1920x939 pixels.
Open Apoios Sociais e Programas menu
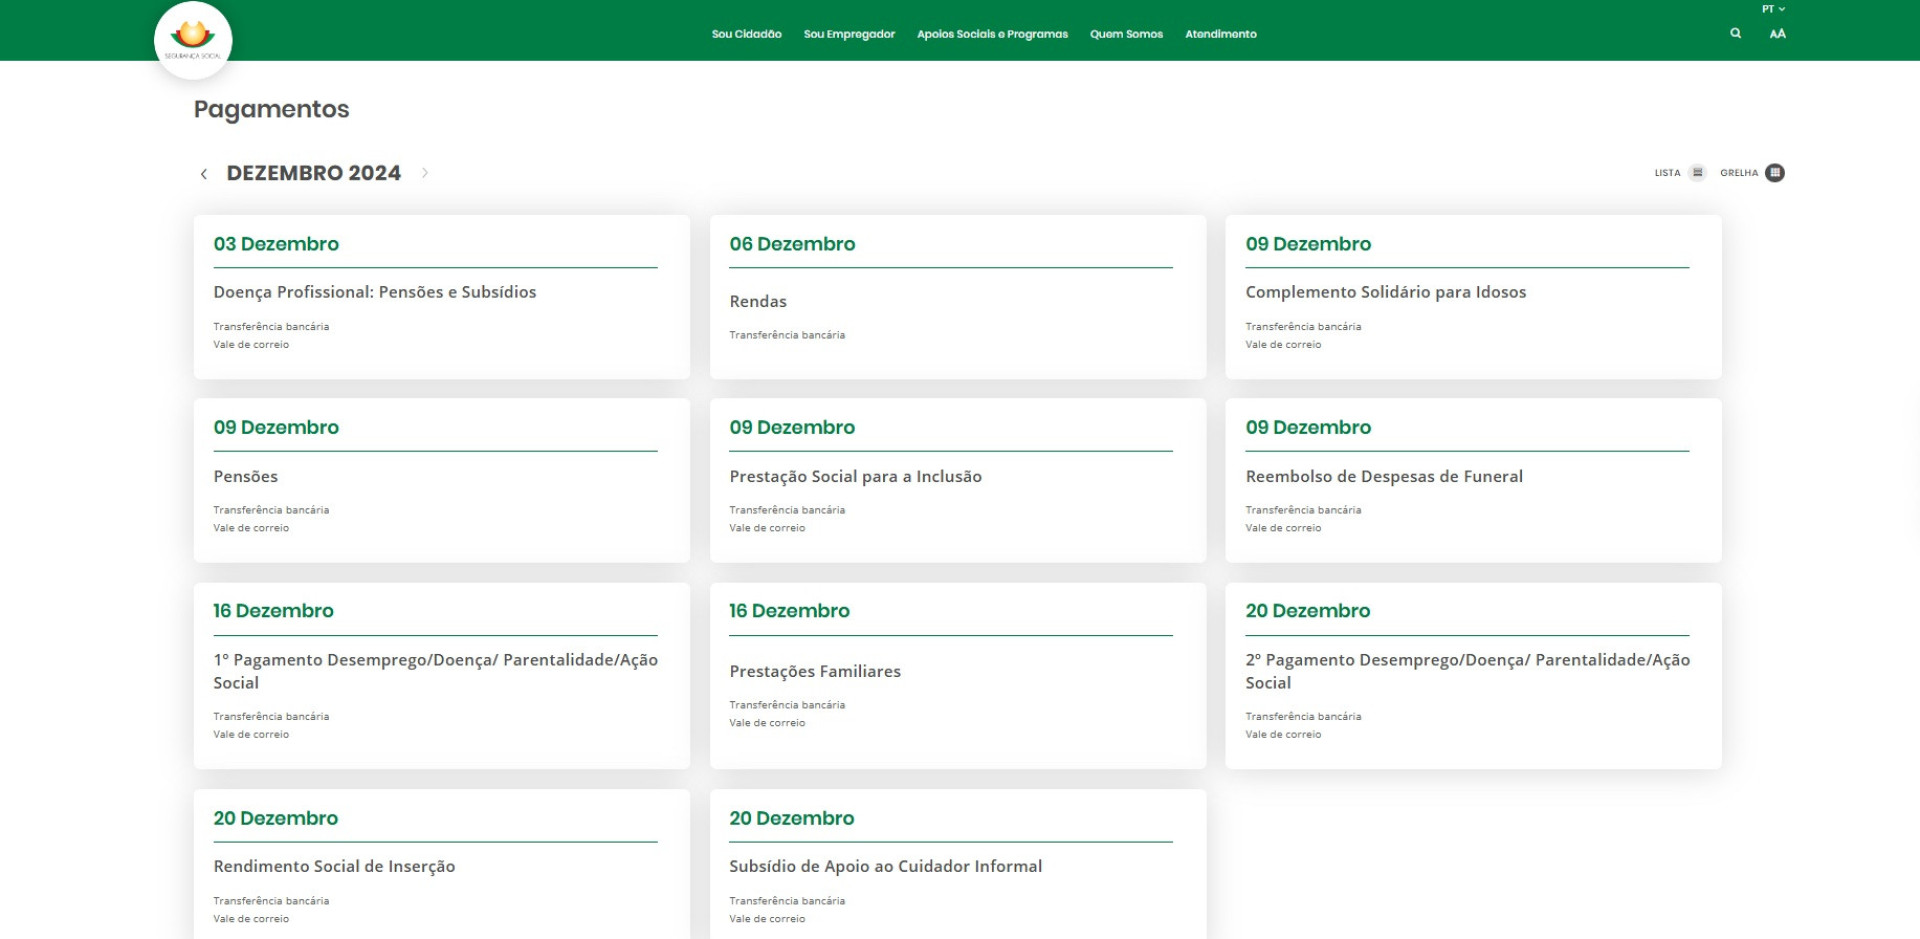(x=992, y=34)
